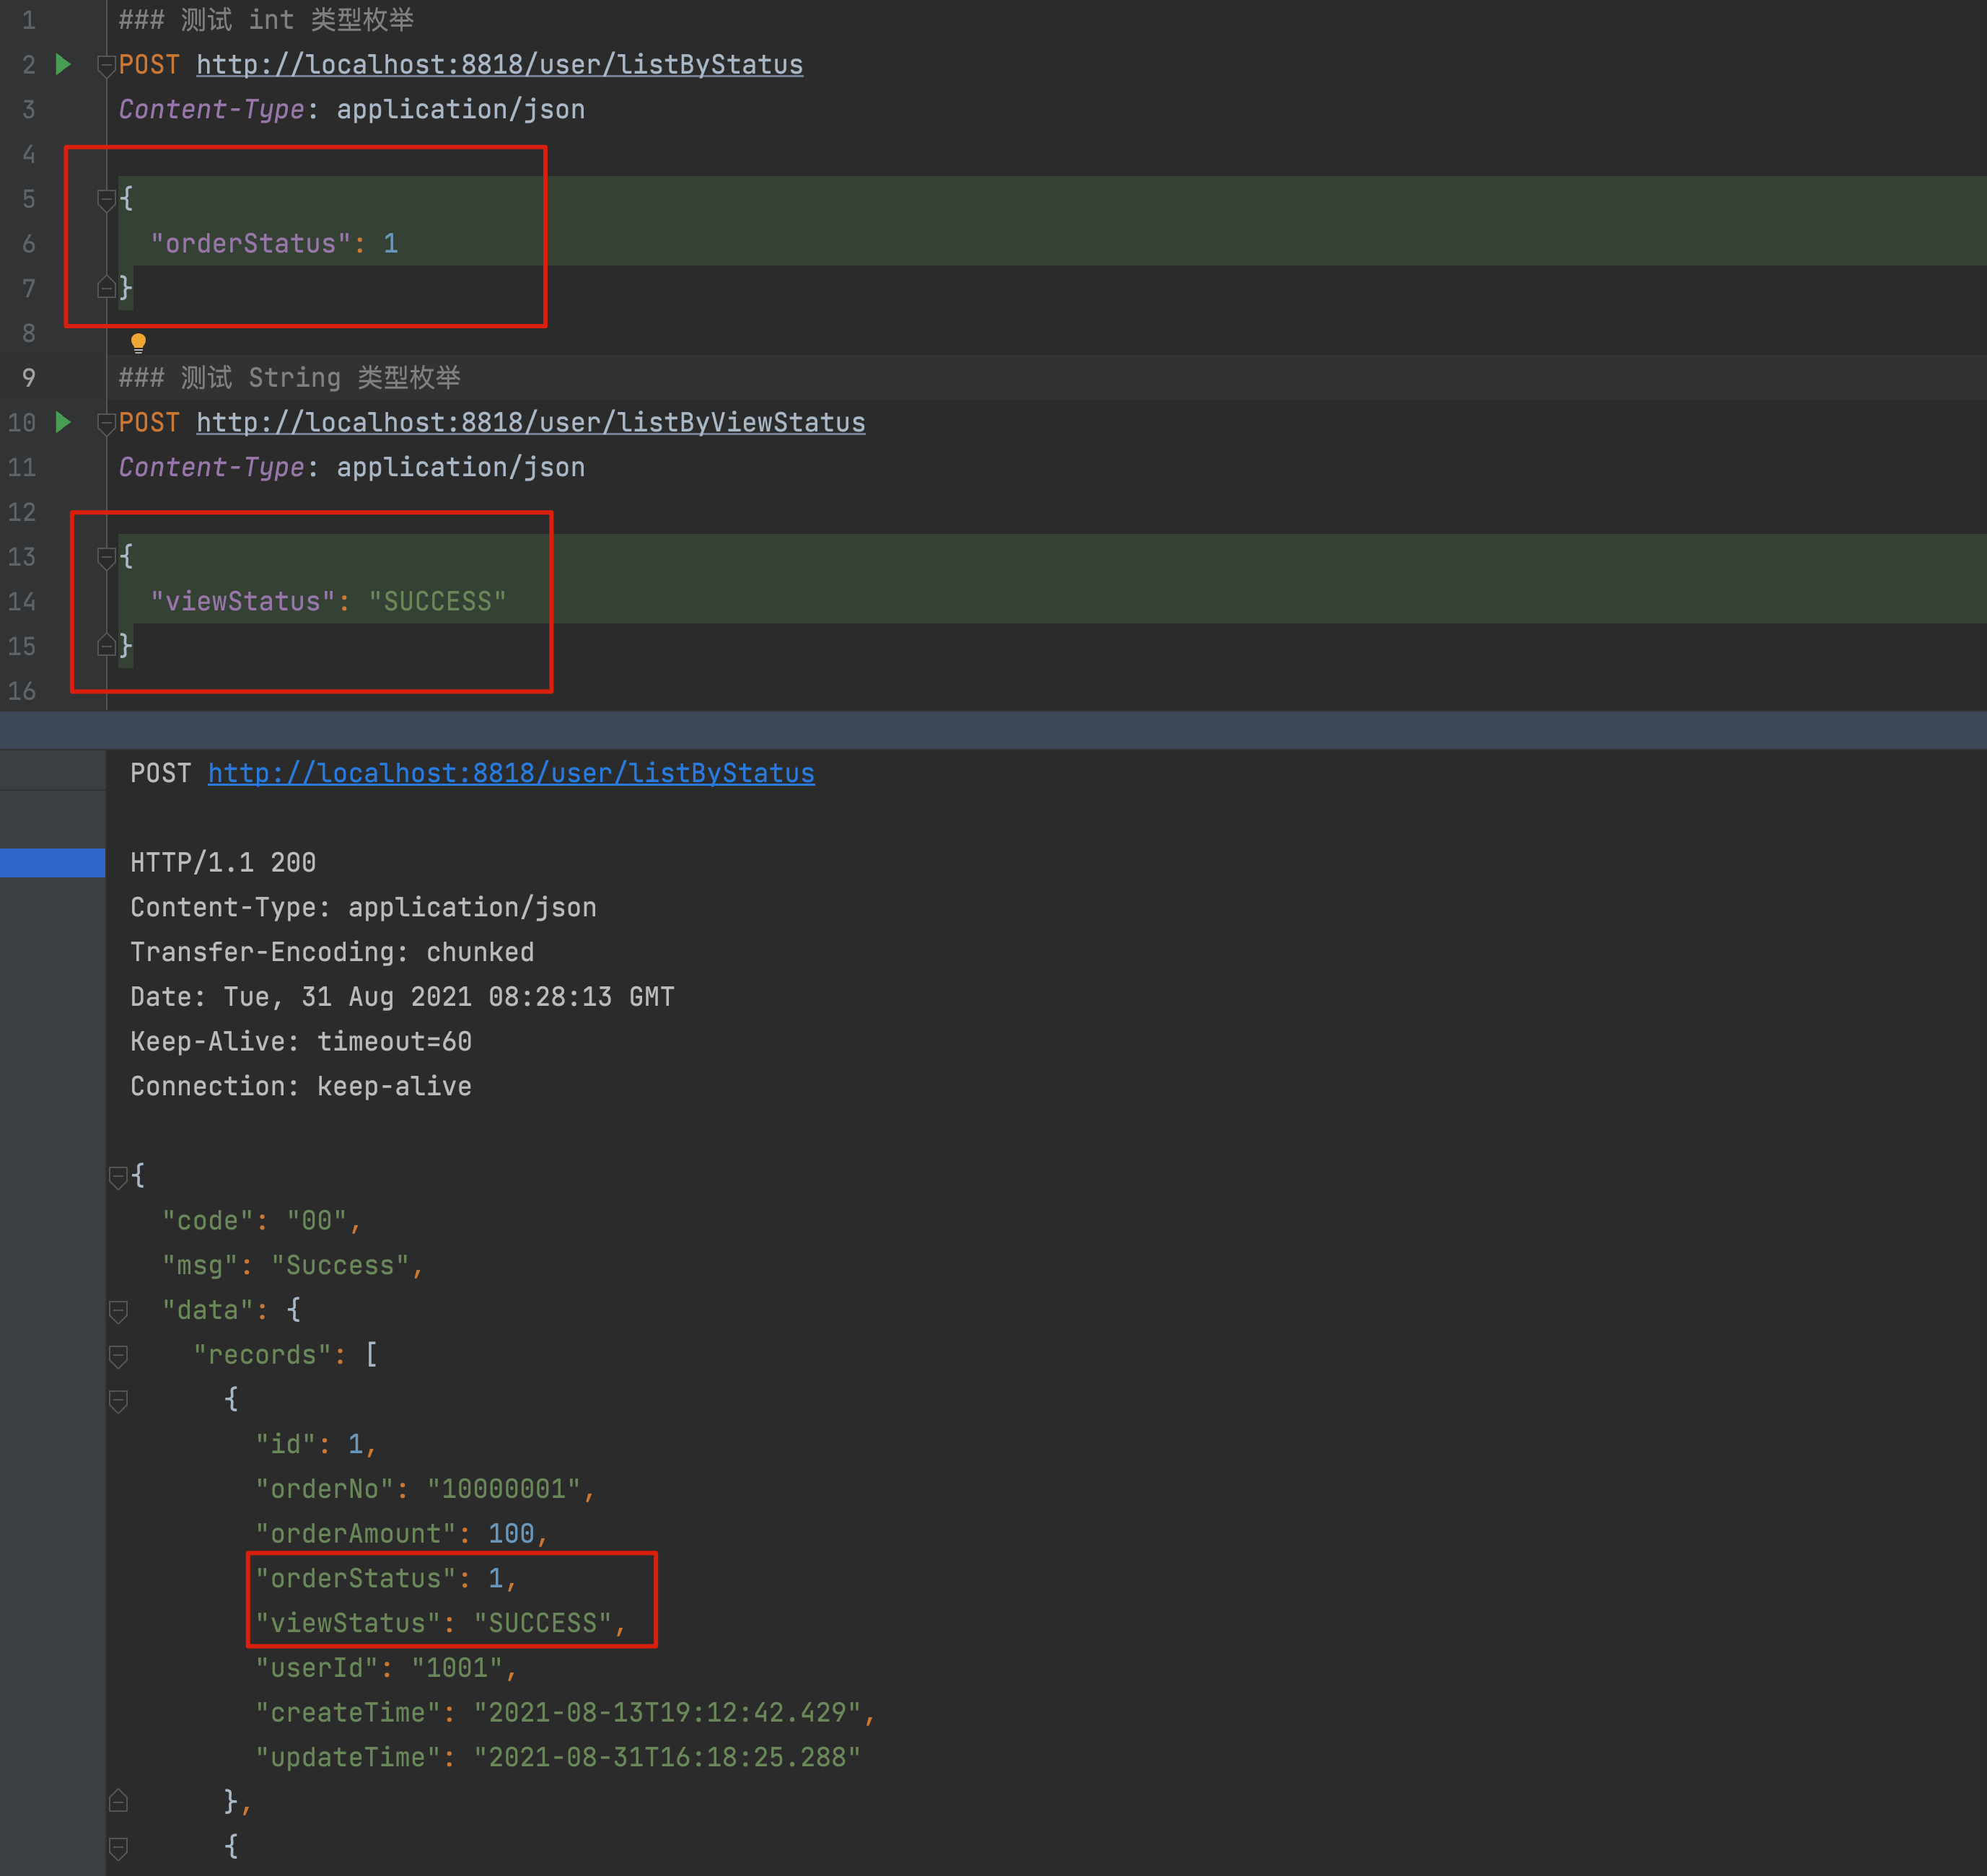Collapse the "data" object in response
1987x1876 pixels.
click(x=118, y=1311)
